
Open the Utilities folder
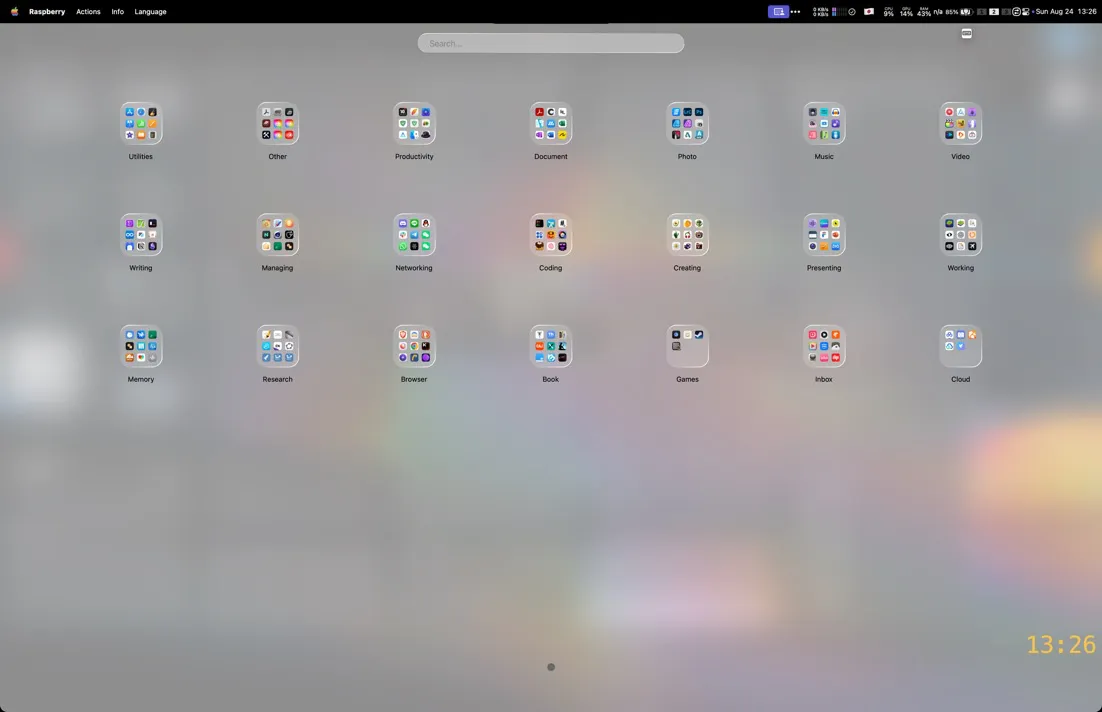(141, 124)
